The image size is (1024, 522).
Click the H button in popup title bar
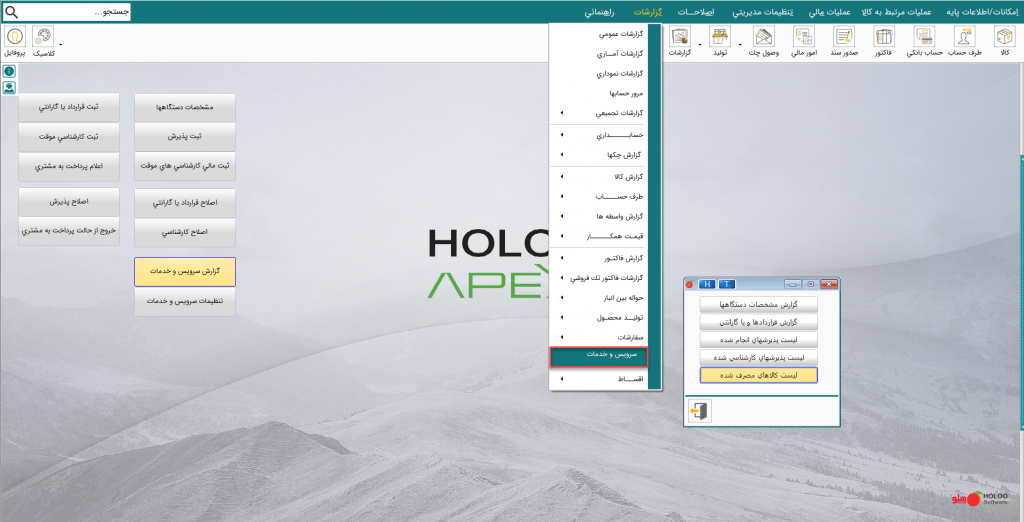707,284
